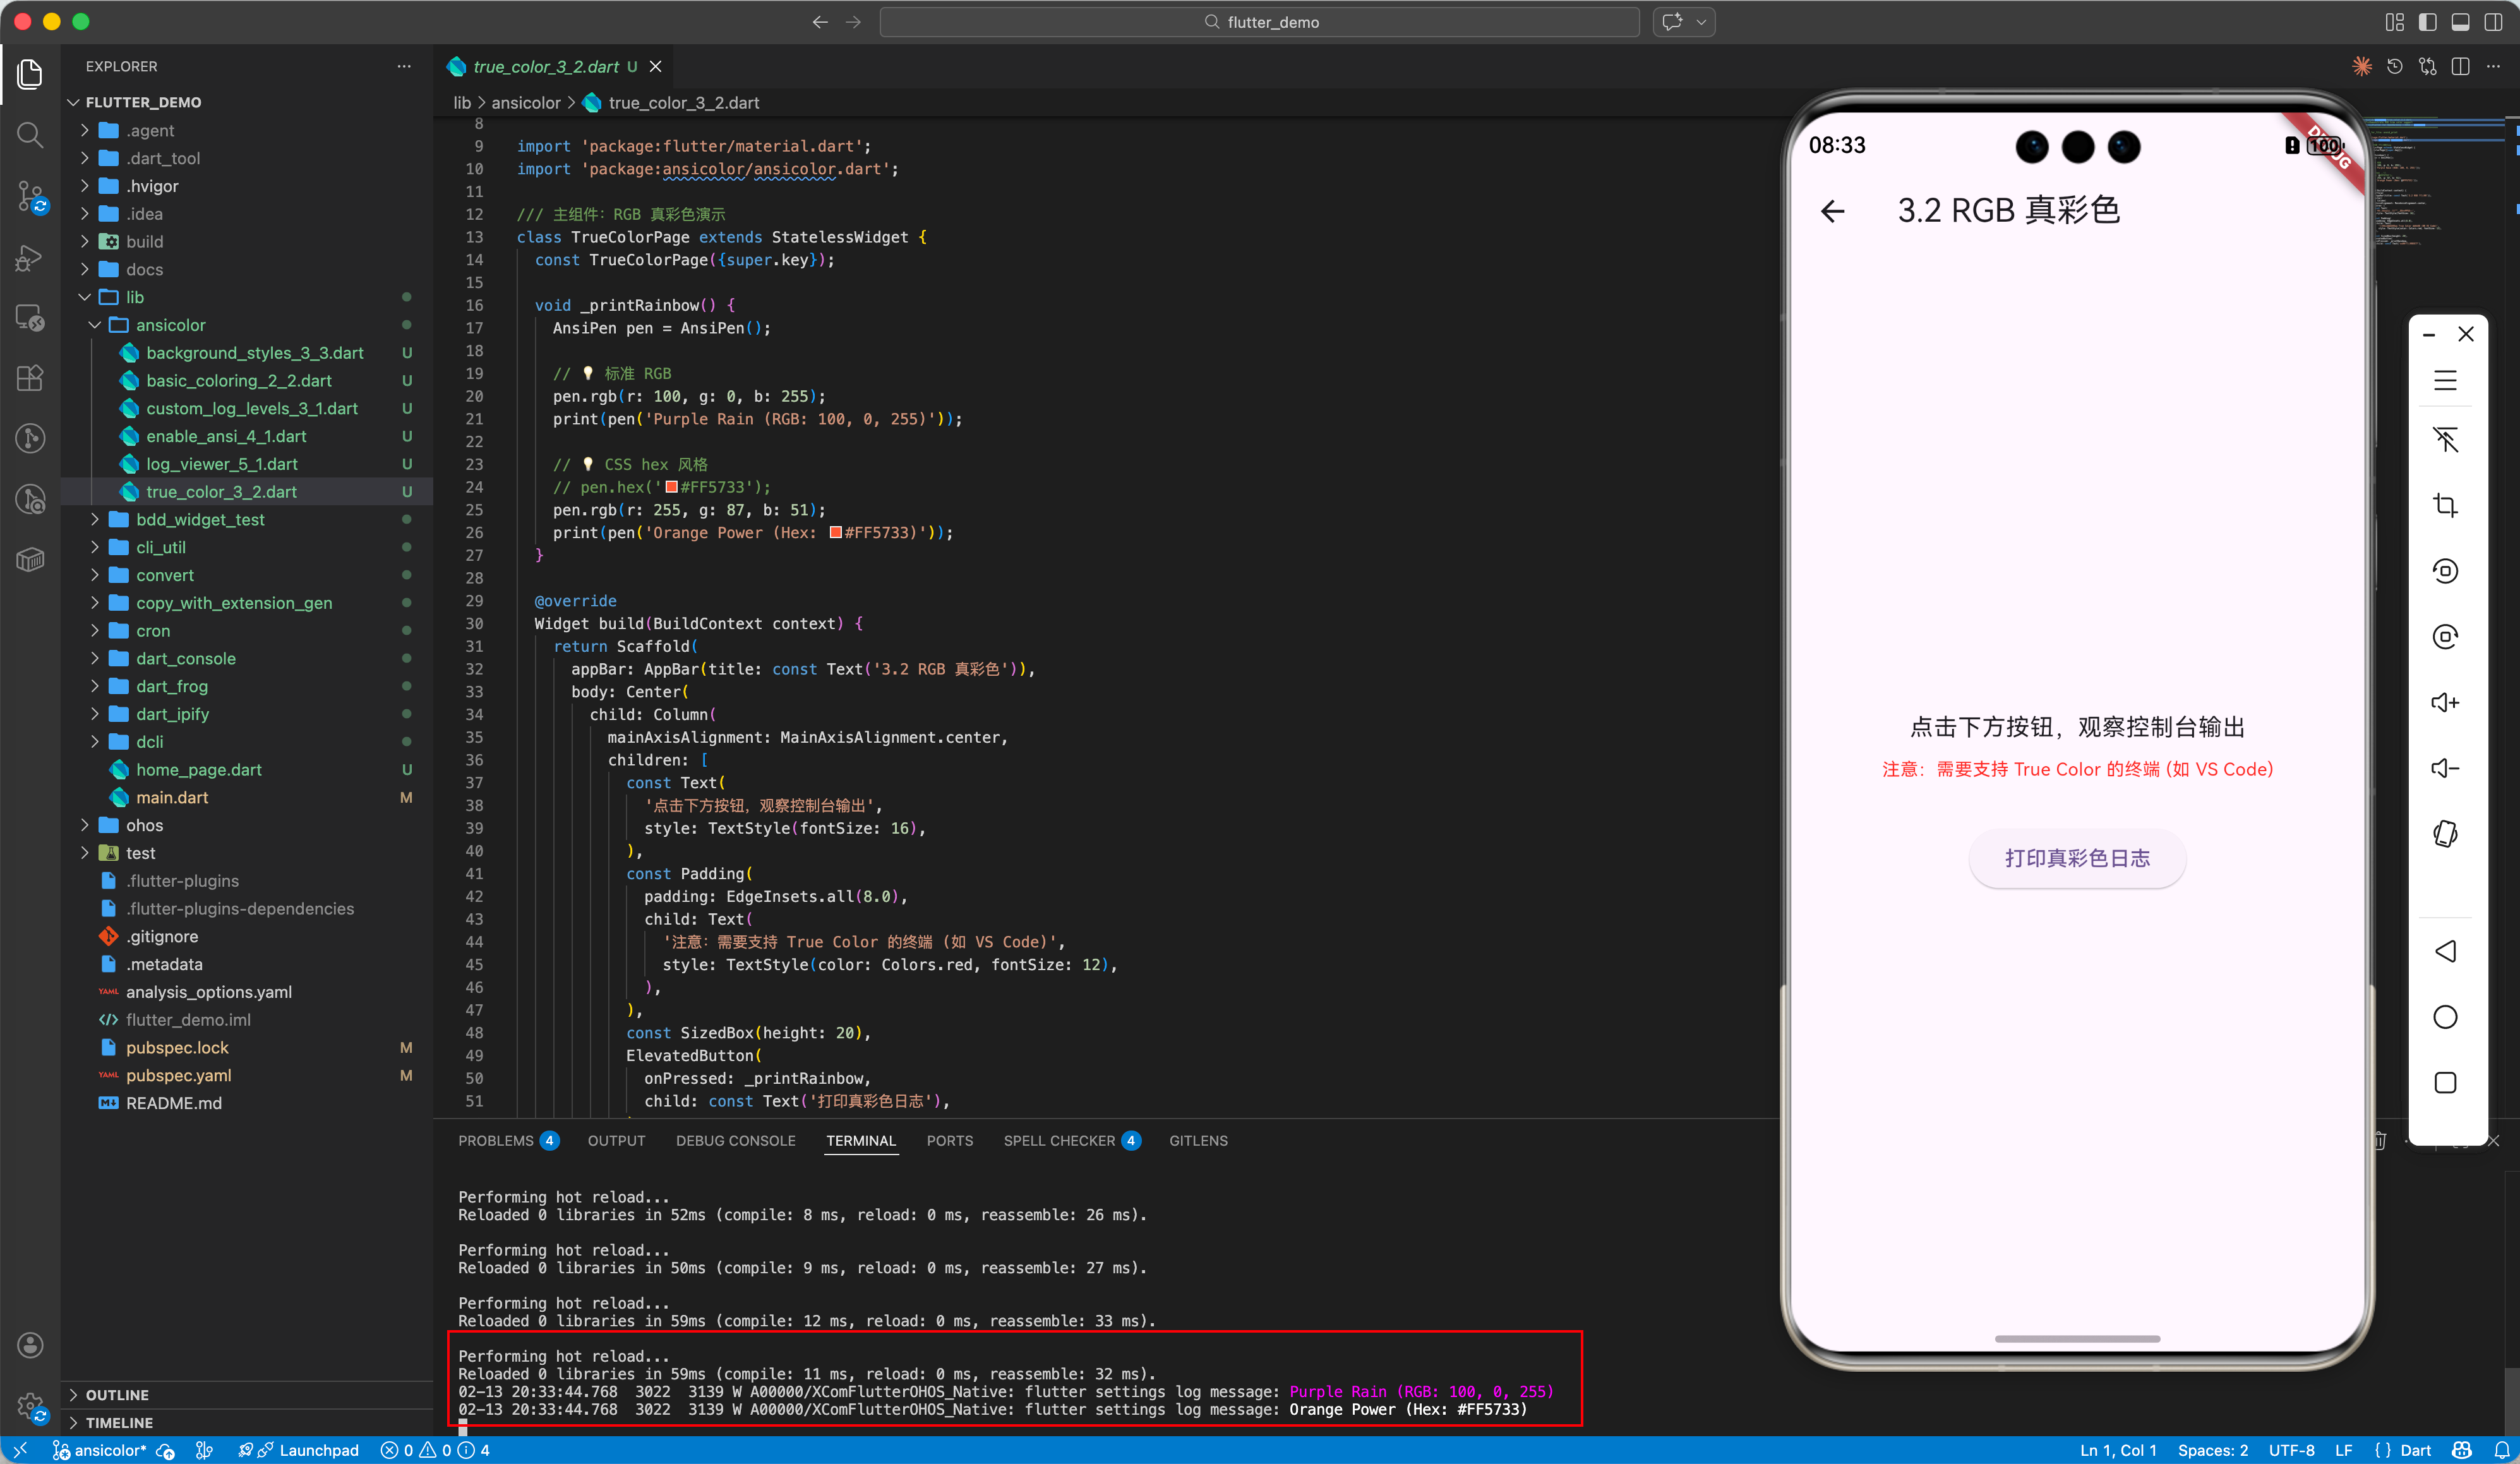Open the Search view in activity bar
Image resolution: width=2520 pixels, height=1464 pixels.
tap(30, 134)
